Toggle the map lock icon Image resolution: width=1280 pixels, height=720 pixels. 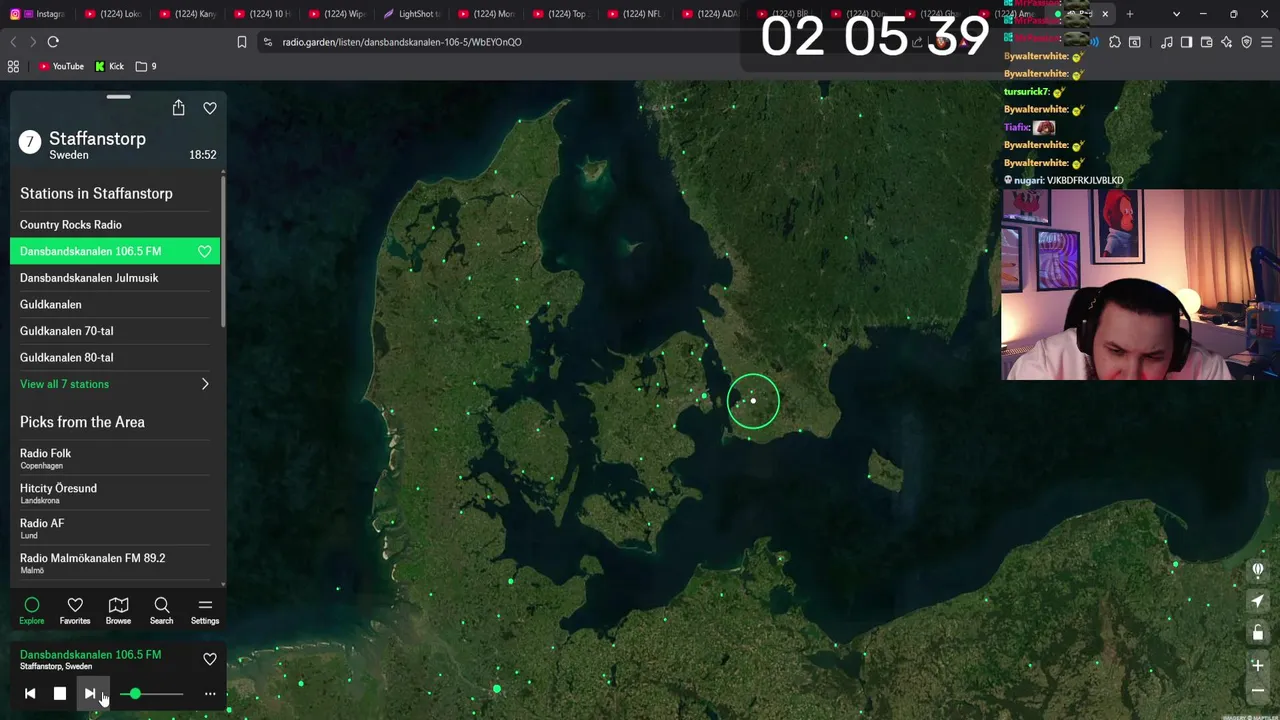[x=1258, y=633]
